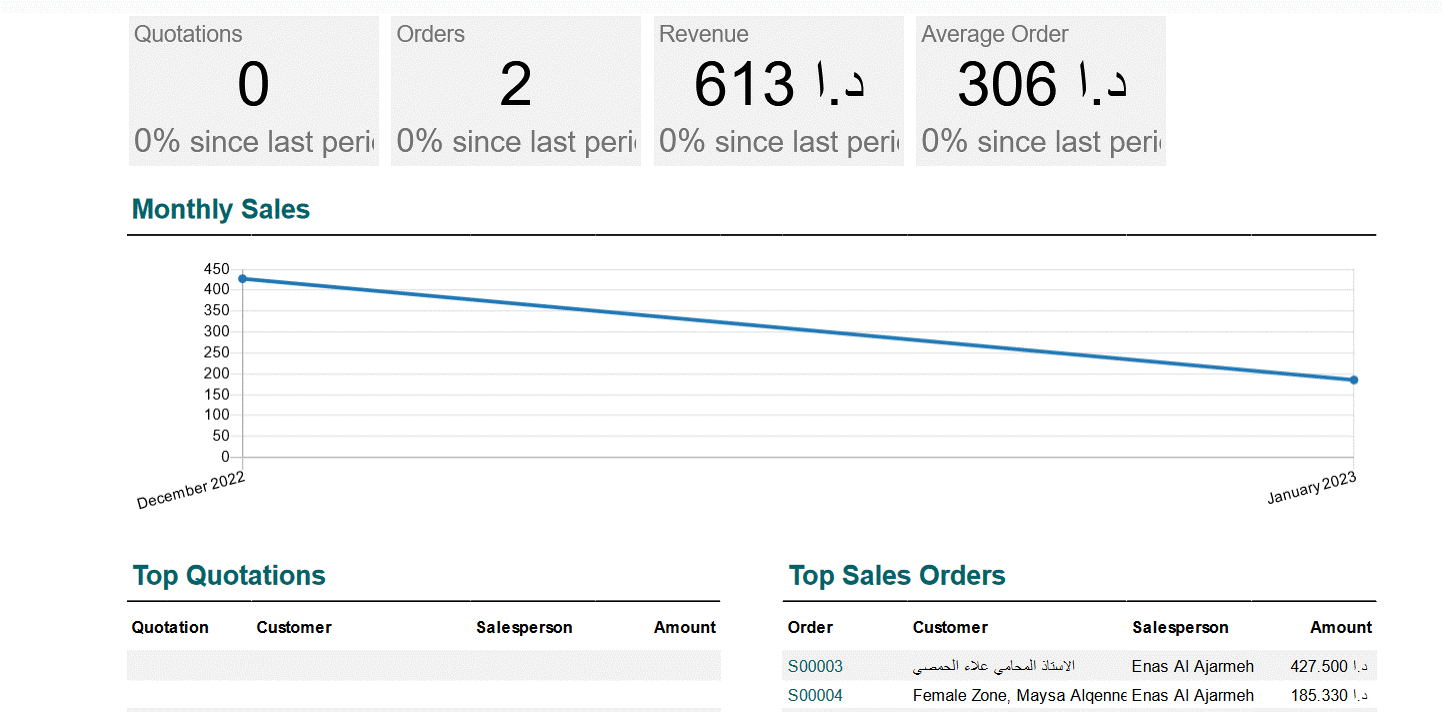This screenshot has width=1443, height=712.
Task: Click the Monthly Sales heading
Action: pyautogui.click(x=221, y=210)
